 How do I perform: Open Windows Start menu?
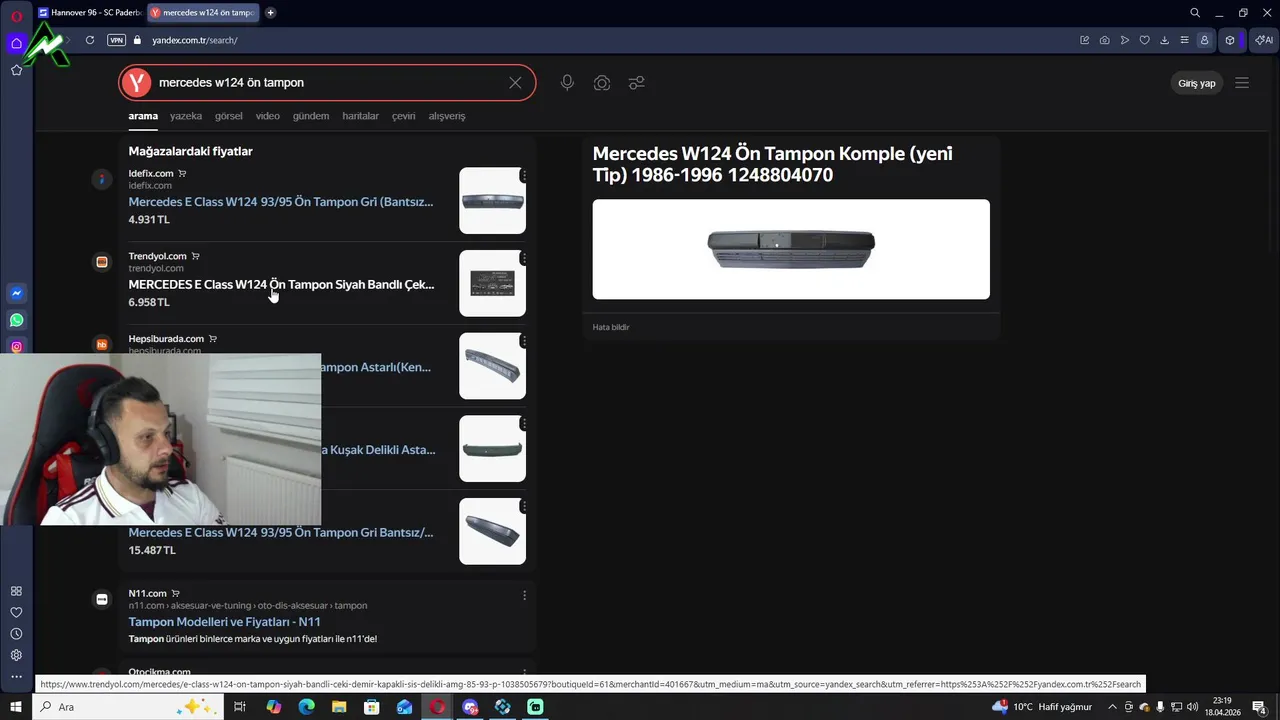point(15,707)
